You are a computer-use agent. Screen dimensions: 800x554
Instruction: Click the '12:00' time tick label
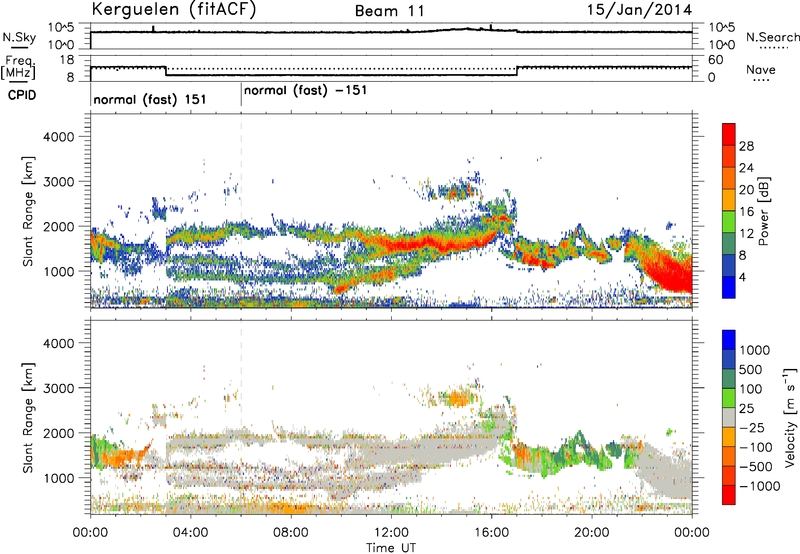pyautogui.click(x=391, y=533)
